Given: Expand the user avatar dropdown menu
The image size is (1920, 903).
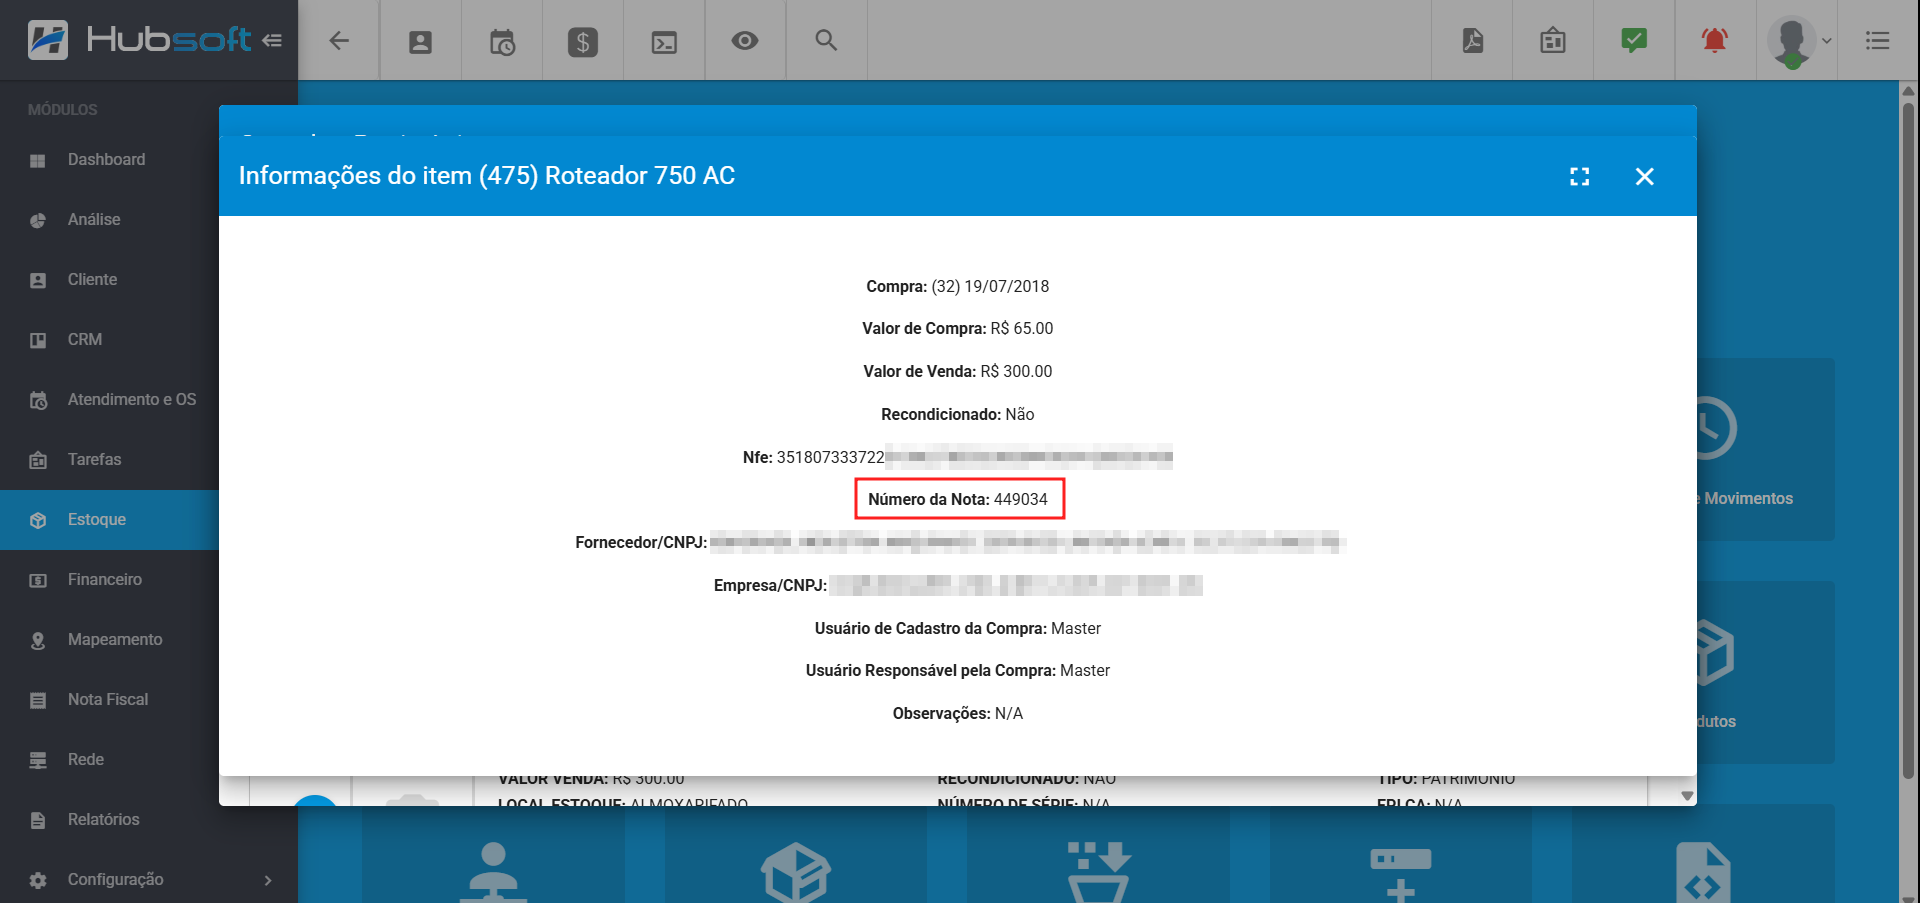Looking at the screenshot, I should coord(1800,41).
